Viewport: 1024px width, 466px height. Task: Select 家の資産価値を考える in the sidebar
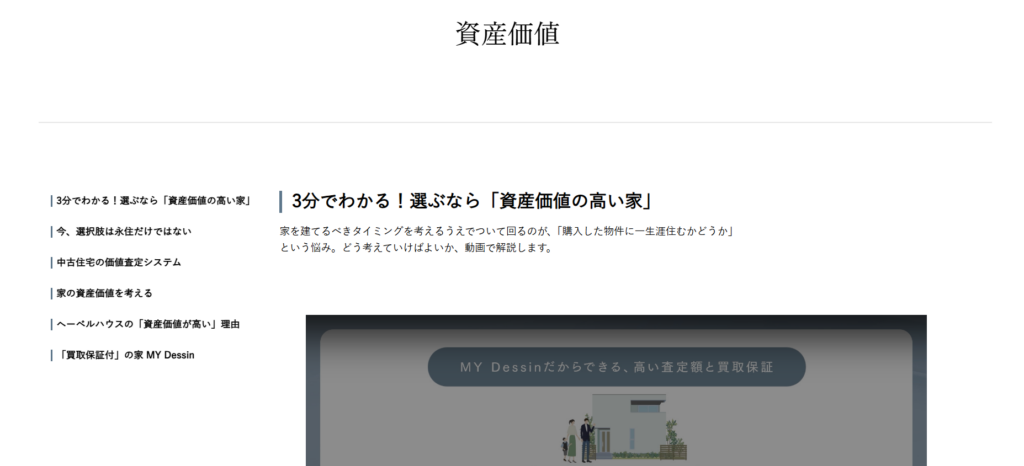point(105,294)
